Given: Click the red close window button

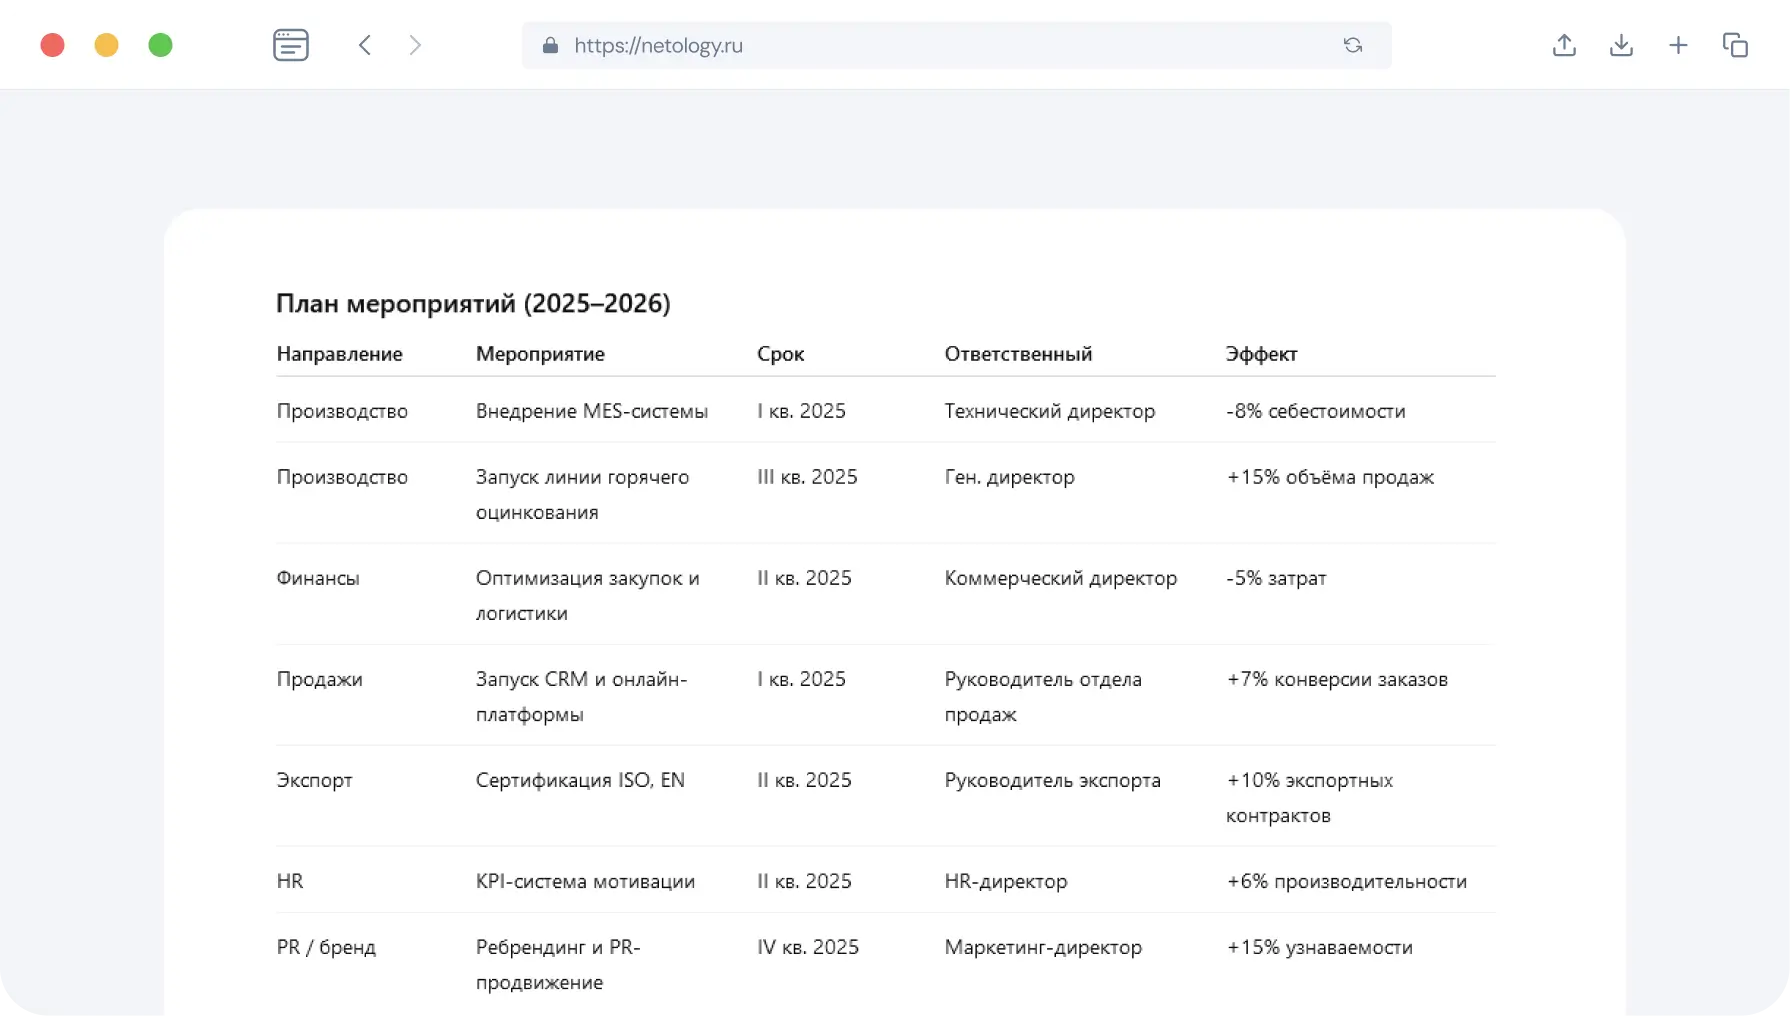Looking at the screenshot, I should pos(53,45).
